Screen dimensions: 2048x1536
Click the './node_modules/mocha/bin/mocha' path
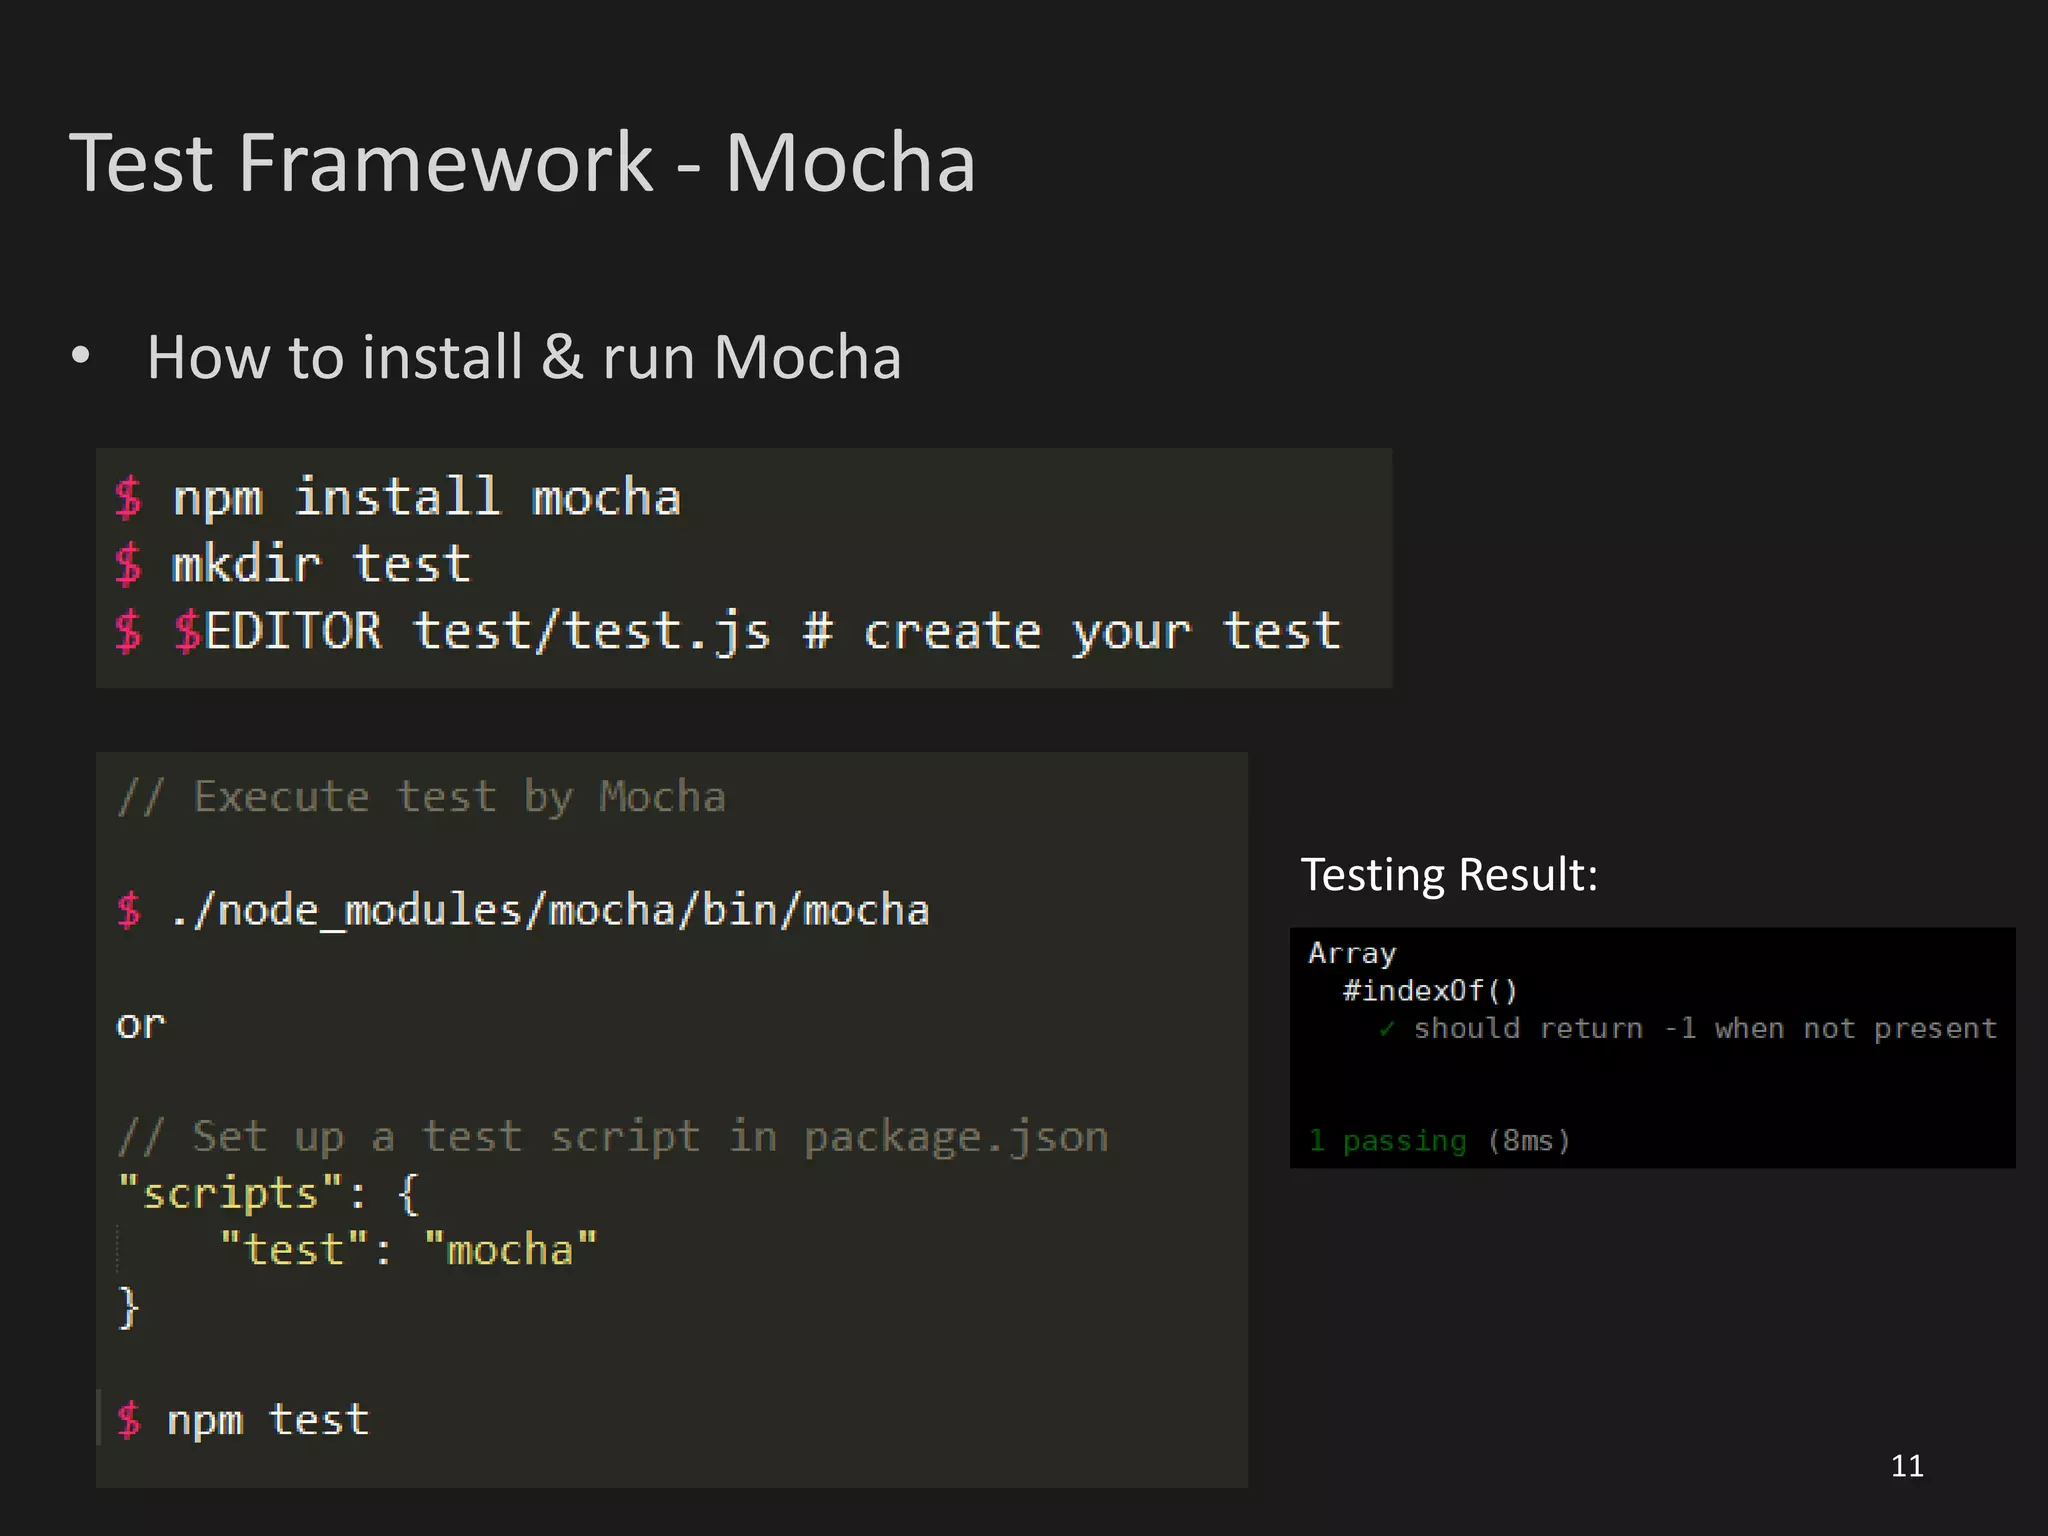click(x=550, y=911)
